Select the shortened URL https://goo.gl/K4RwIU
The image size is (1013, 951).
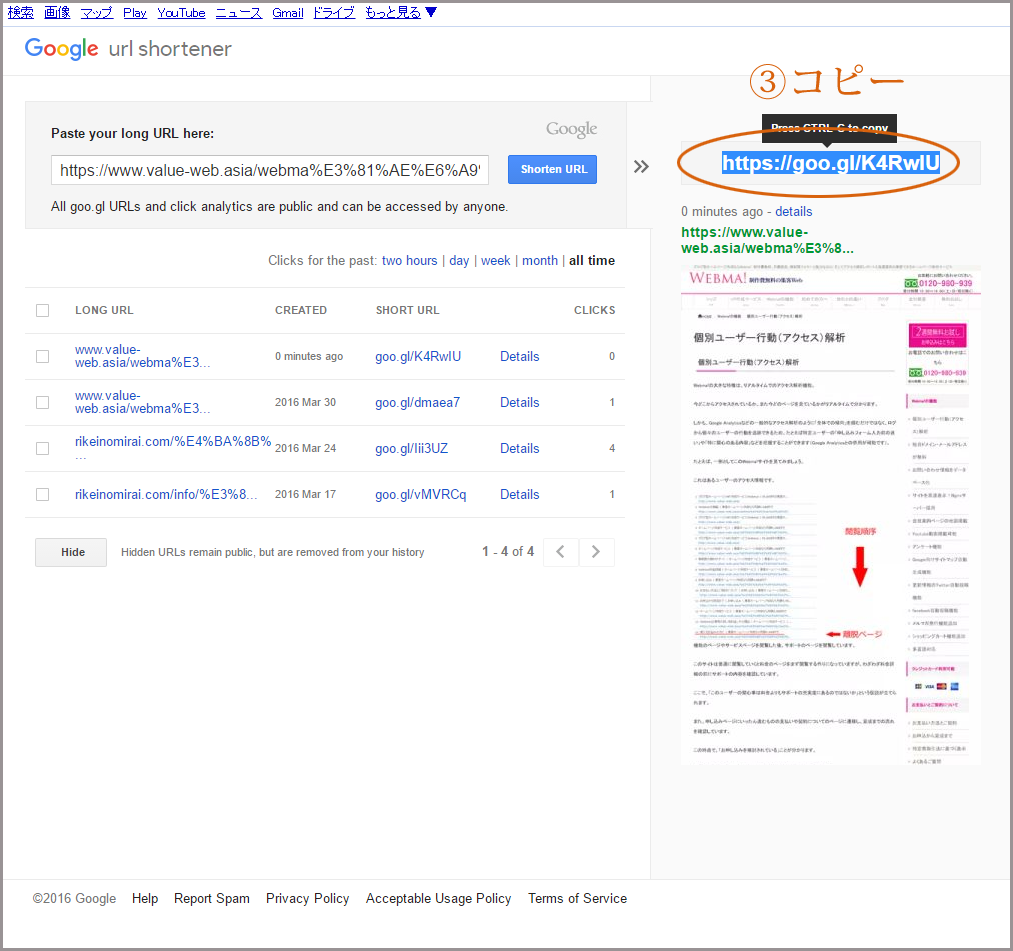point(831,163)
